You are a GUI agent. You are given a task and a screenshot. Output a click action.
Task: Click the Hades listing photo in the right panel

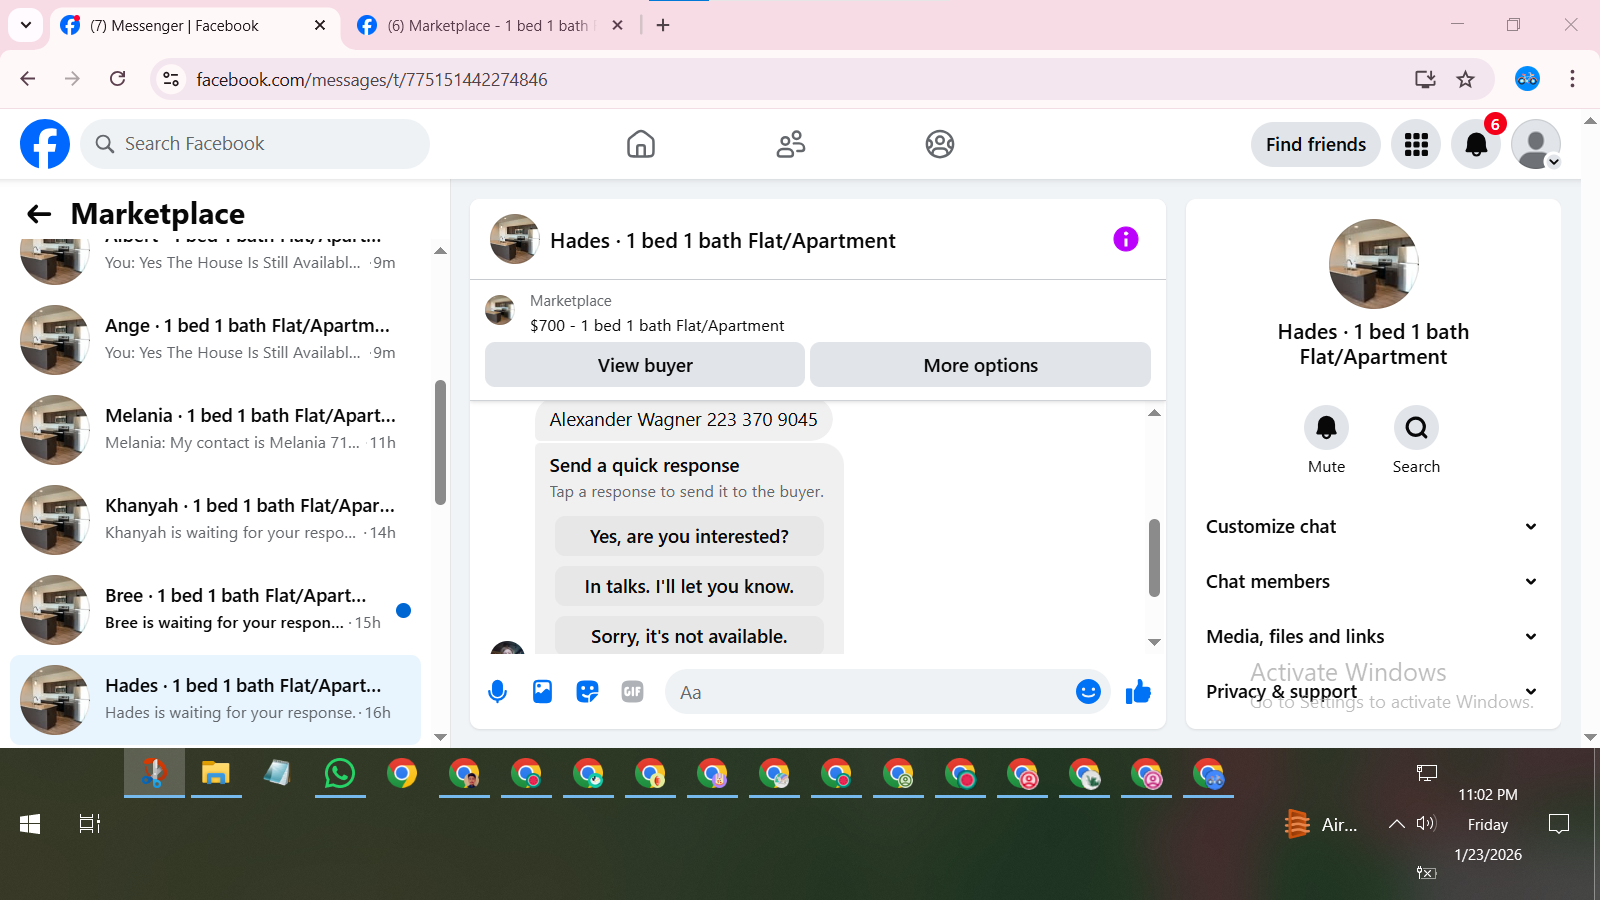tap(1373, 264)
